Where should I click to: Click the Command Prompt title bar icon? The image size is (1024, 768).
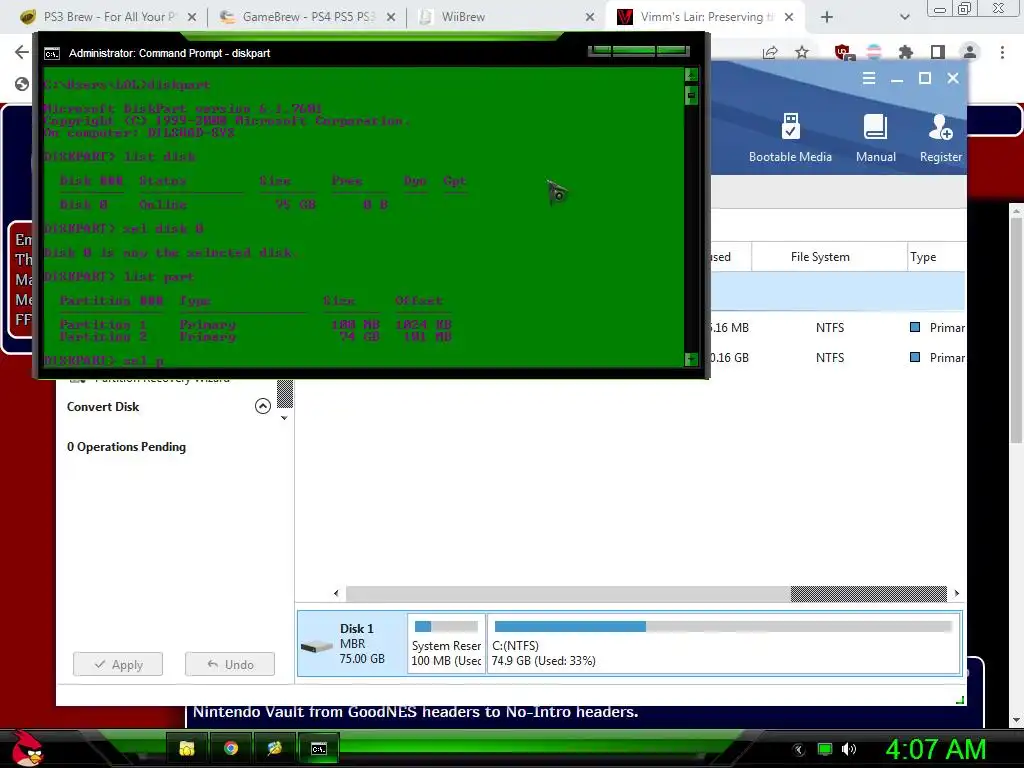[x=52, y=54]
